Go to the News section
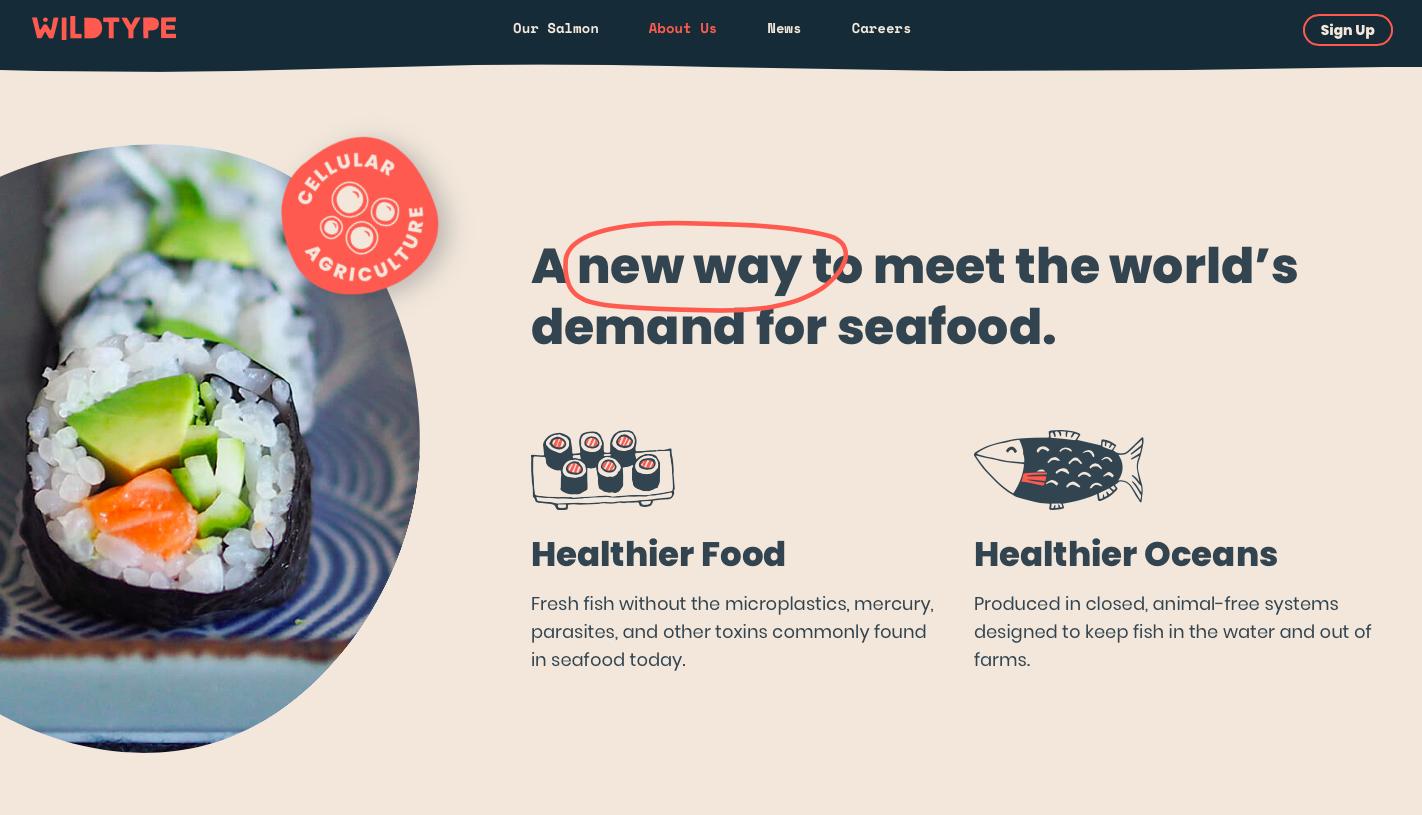This screenshot has width=1422, height=815. tap(784, 28)
